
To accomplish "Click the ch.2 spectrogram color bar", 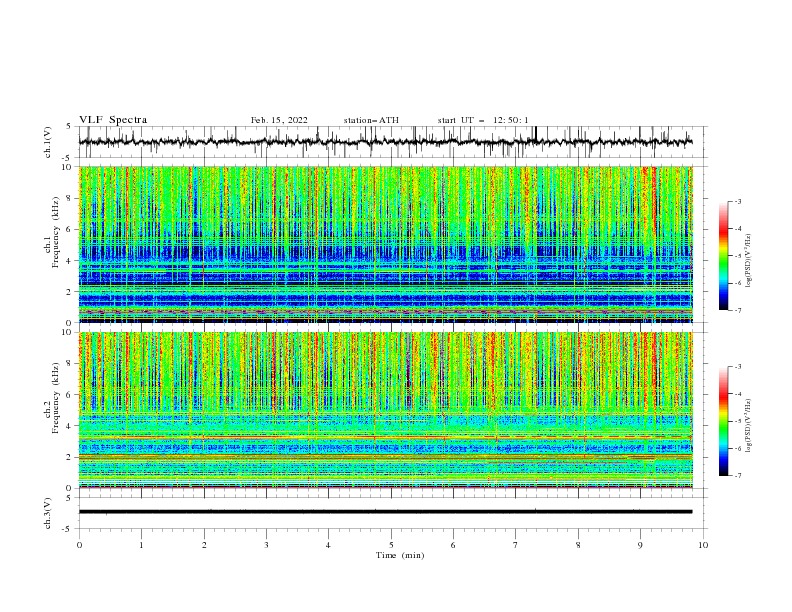I will pos(724,421).
